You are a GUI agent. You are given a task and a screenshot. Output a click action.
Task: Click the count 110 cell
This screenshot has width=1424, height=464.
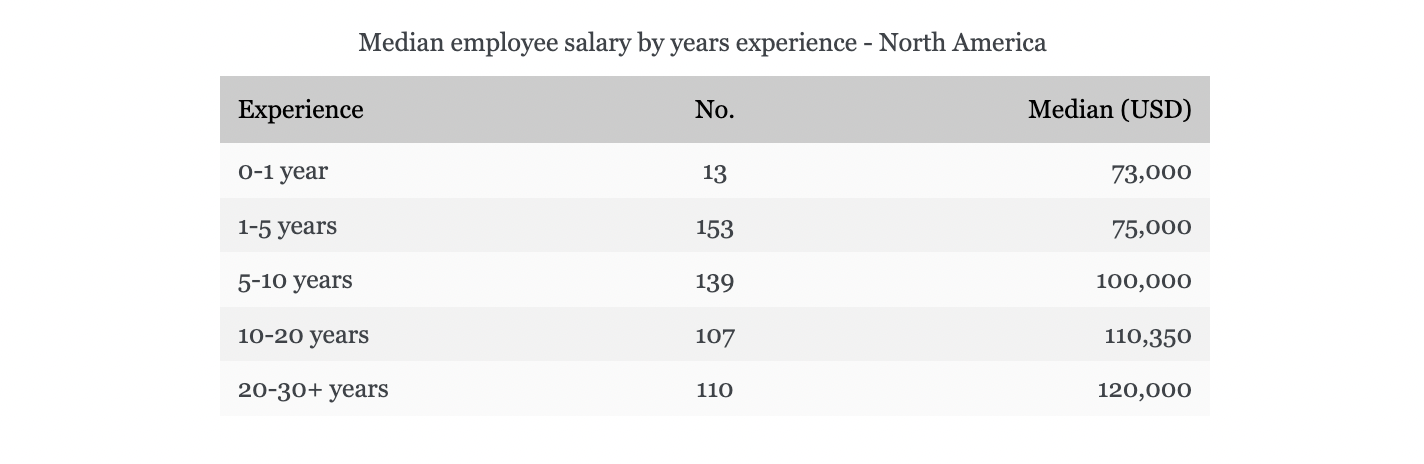coord(714,389)
